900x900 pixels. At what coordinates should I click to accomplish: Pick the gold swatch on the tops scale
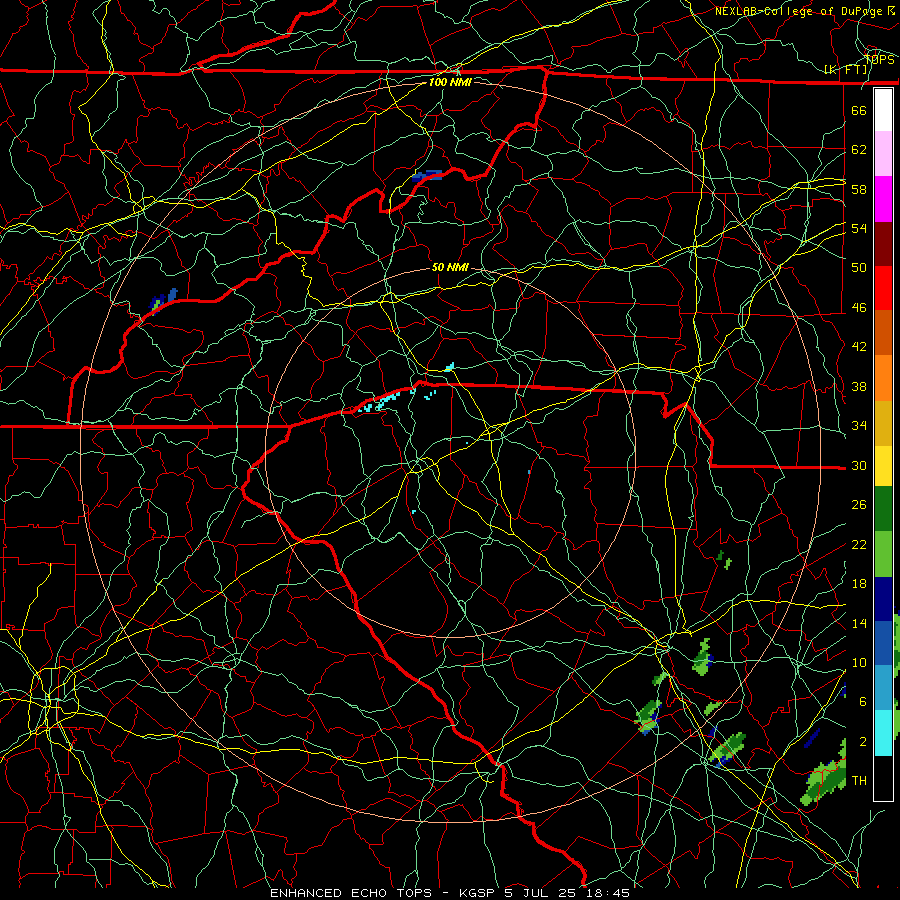(x=883, y=423)
